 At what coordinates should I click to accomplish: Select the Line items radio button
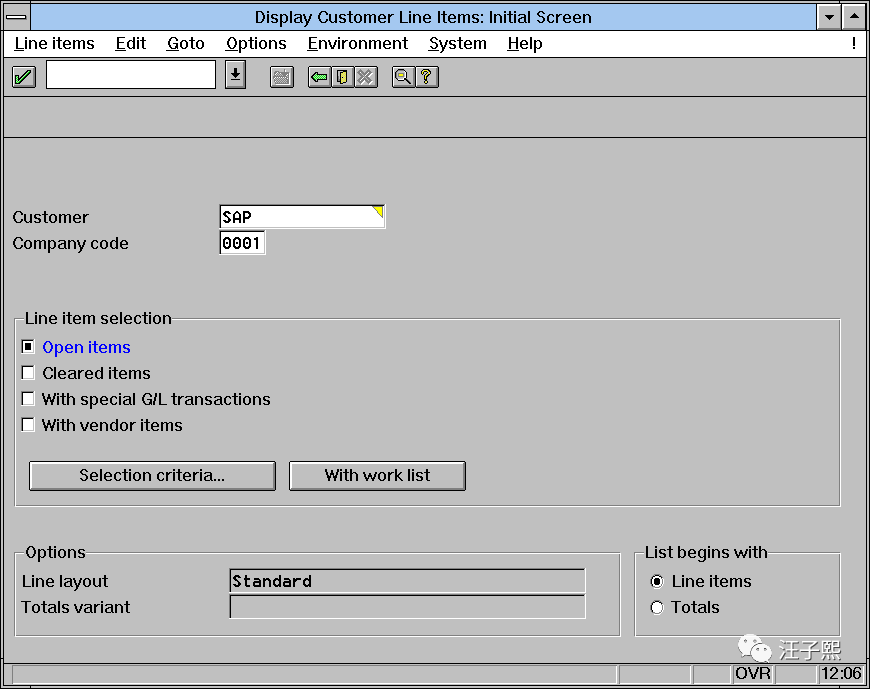(x=657, y=581)
